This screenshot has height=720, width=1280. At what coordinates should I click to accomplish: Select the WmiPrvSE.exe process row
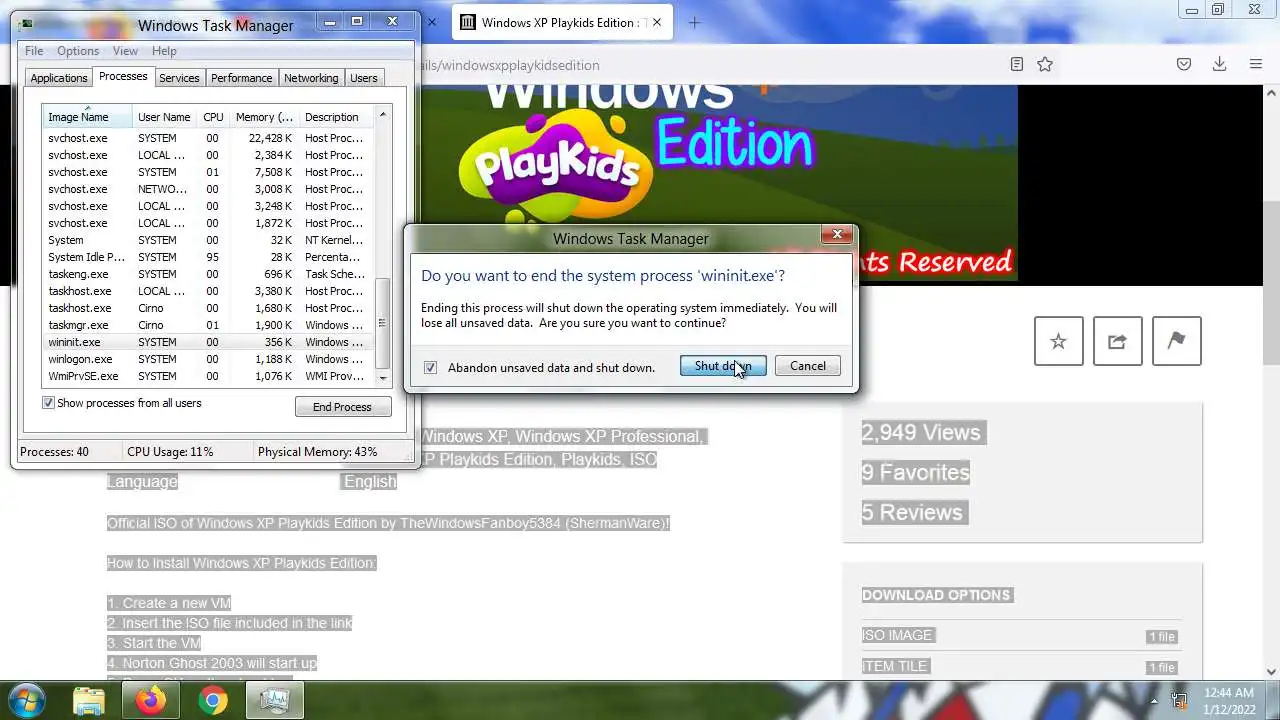coord(208,376)
